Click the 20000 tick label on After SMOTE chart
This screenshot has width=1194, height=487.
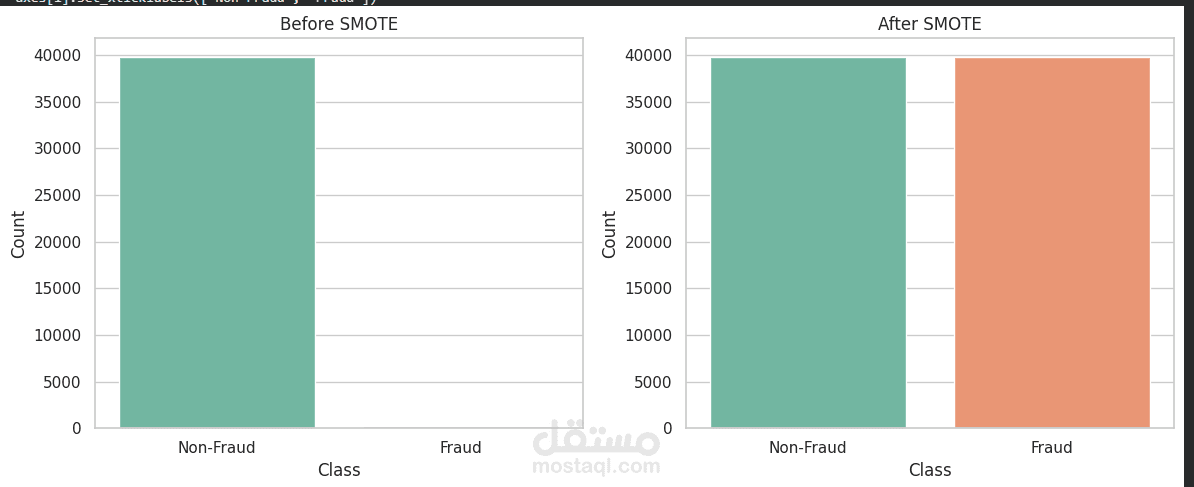tap(649, 242)
